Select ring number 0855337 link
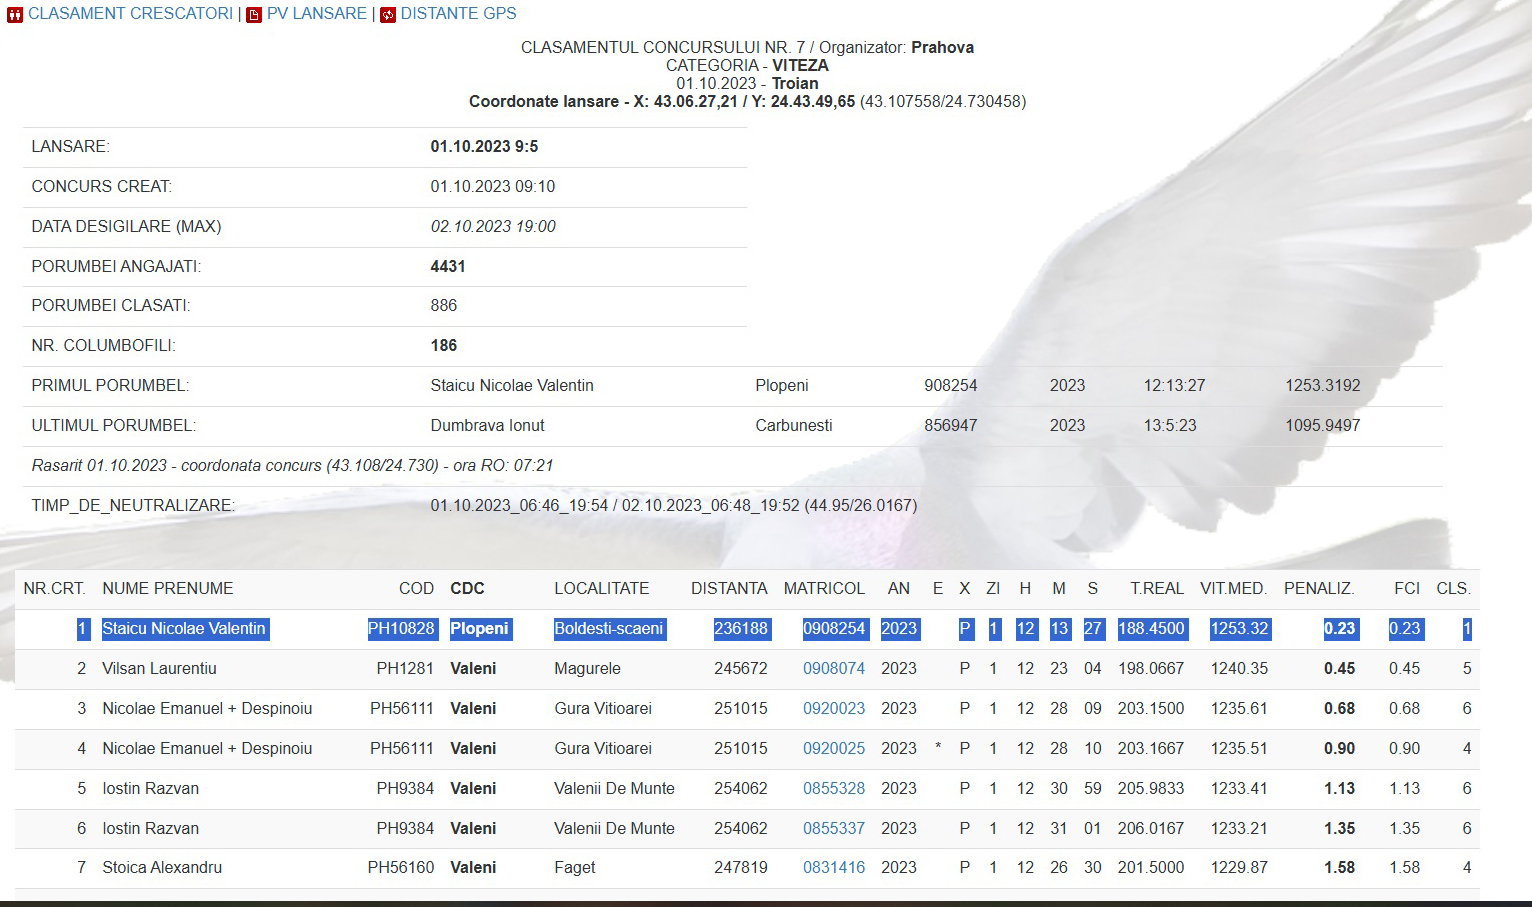Screen dimensions: 1532x907 [833, 828]
